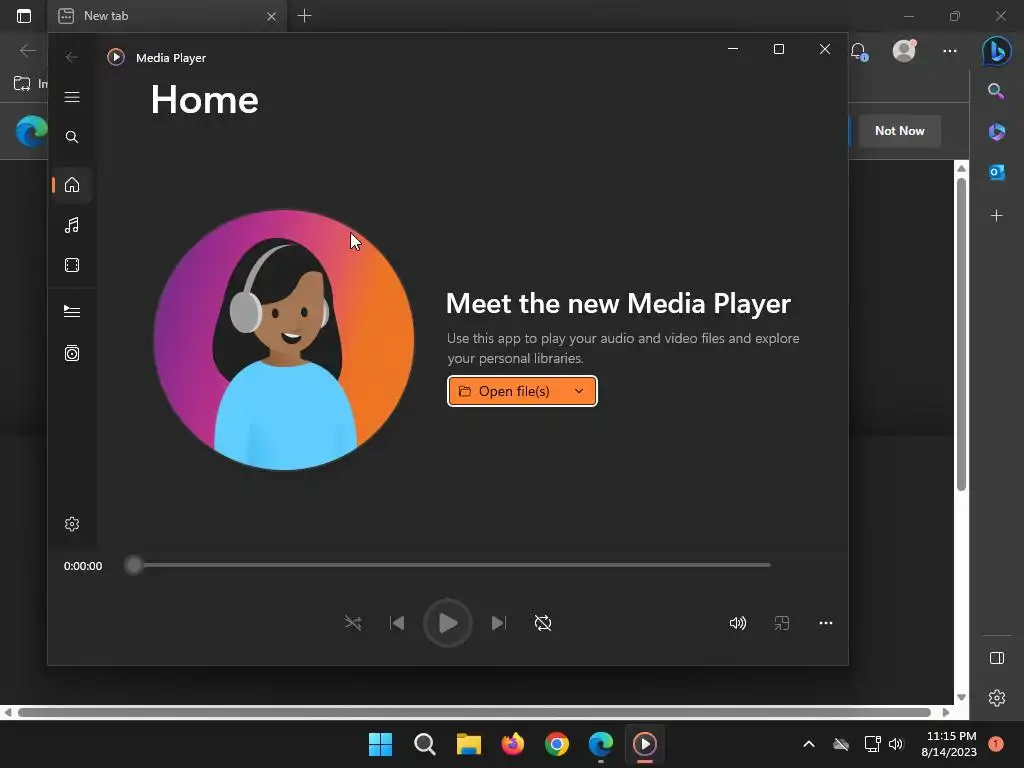This screenshot has height=768, width=1024.
Task: Click the playback seek slider thumb
Action: click(x=134, y=565)
